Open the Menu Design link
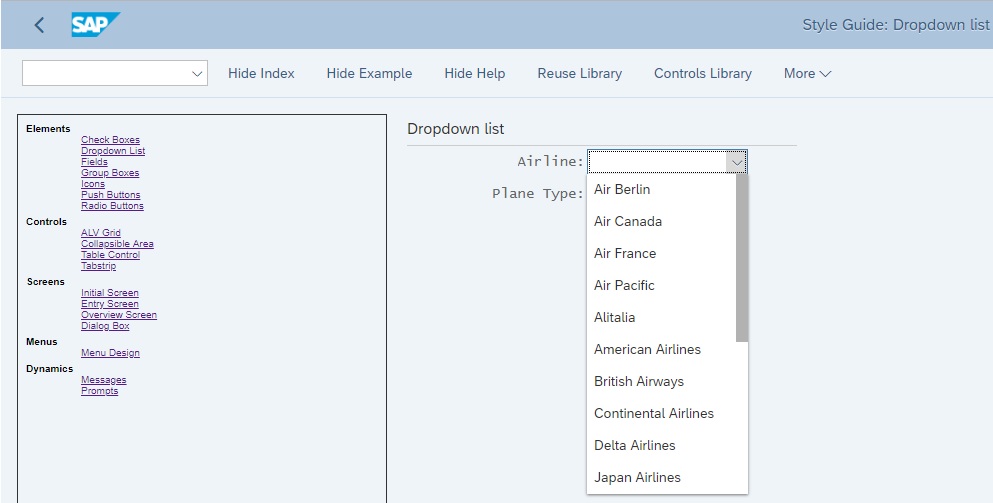Screen dimensions: 993x503 click(110, 353)
